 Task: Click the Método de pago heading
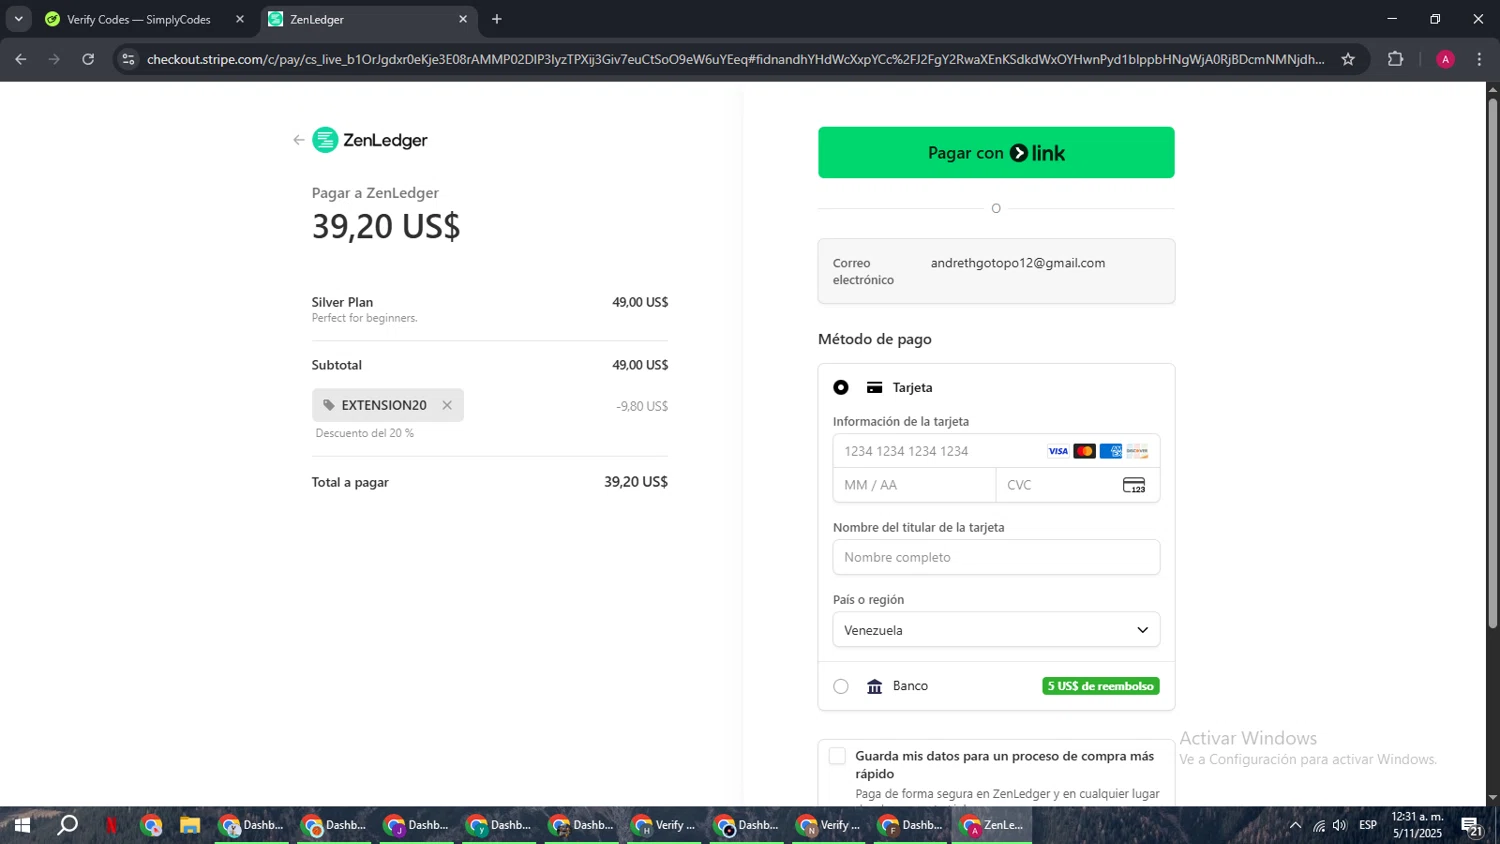tap(875, 339)
